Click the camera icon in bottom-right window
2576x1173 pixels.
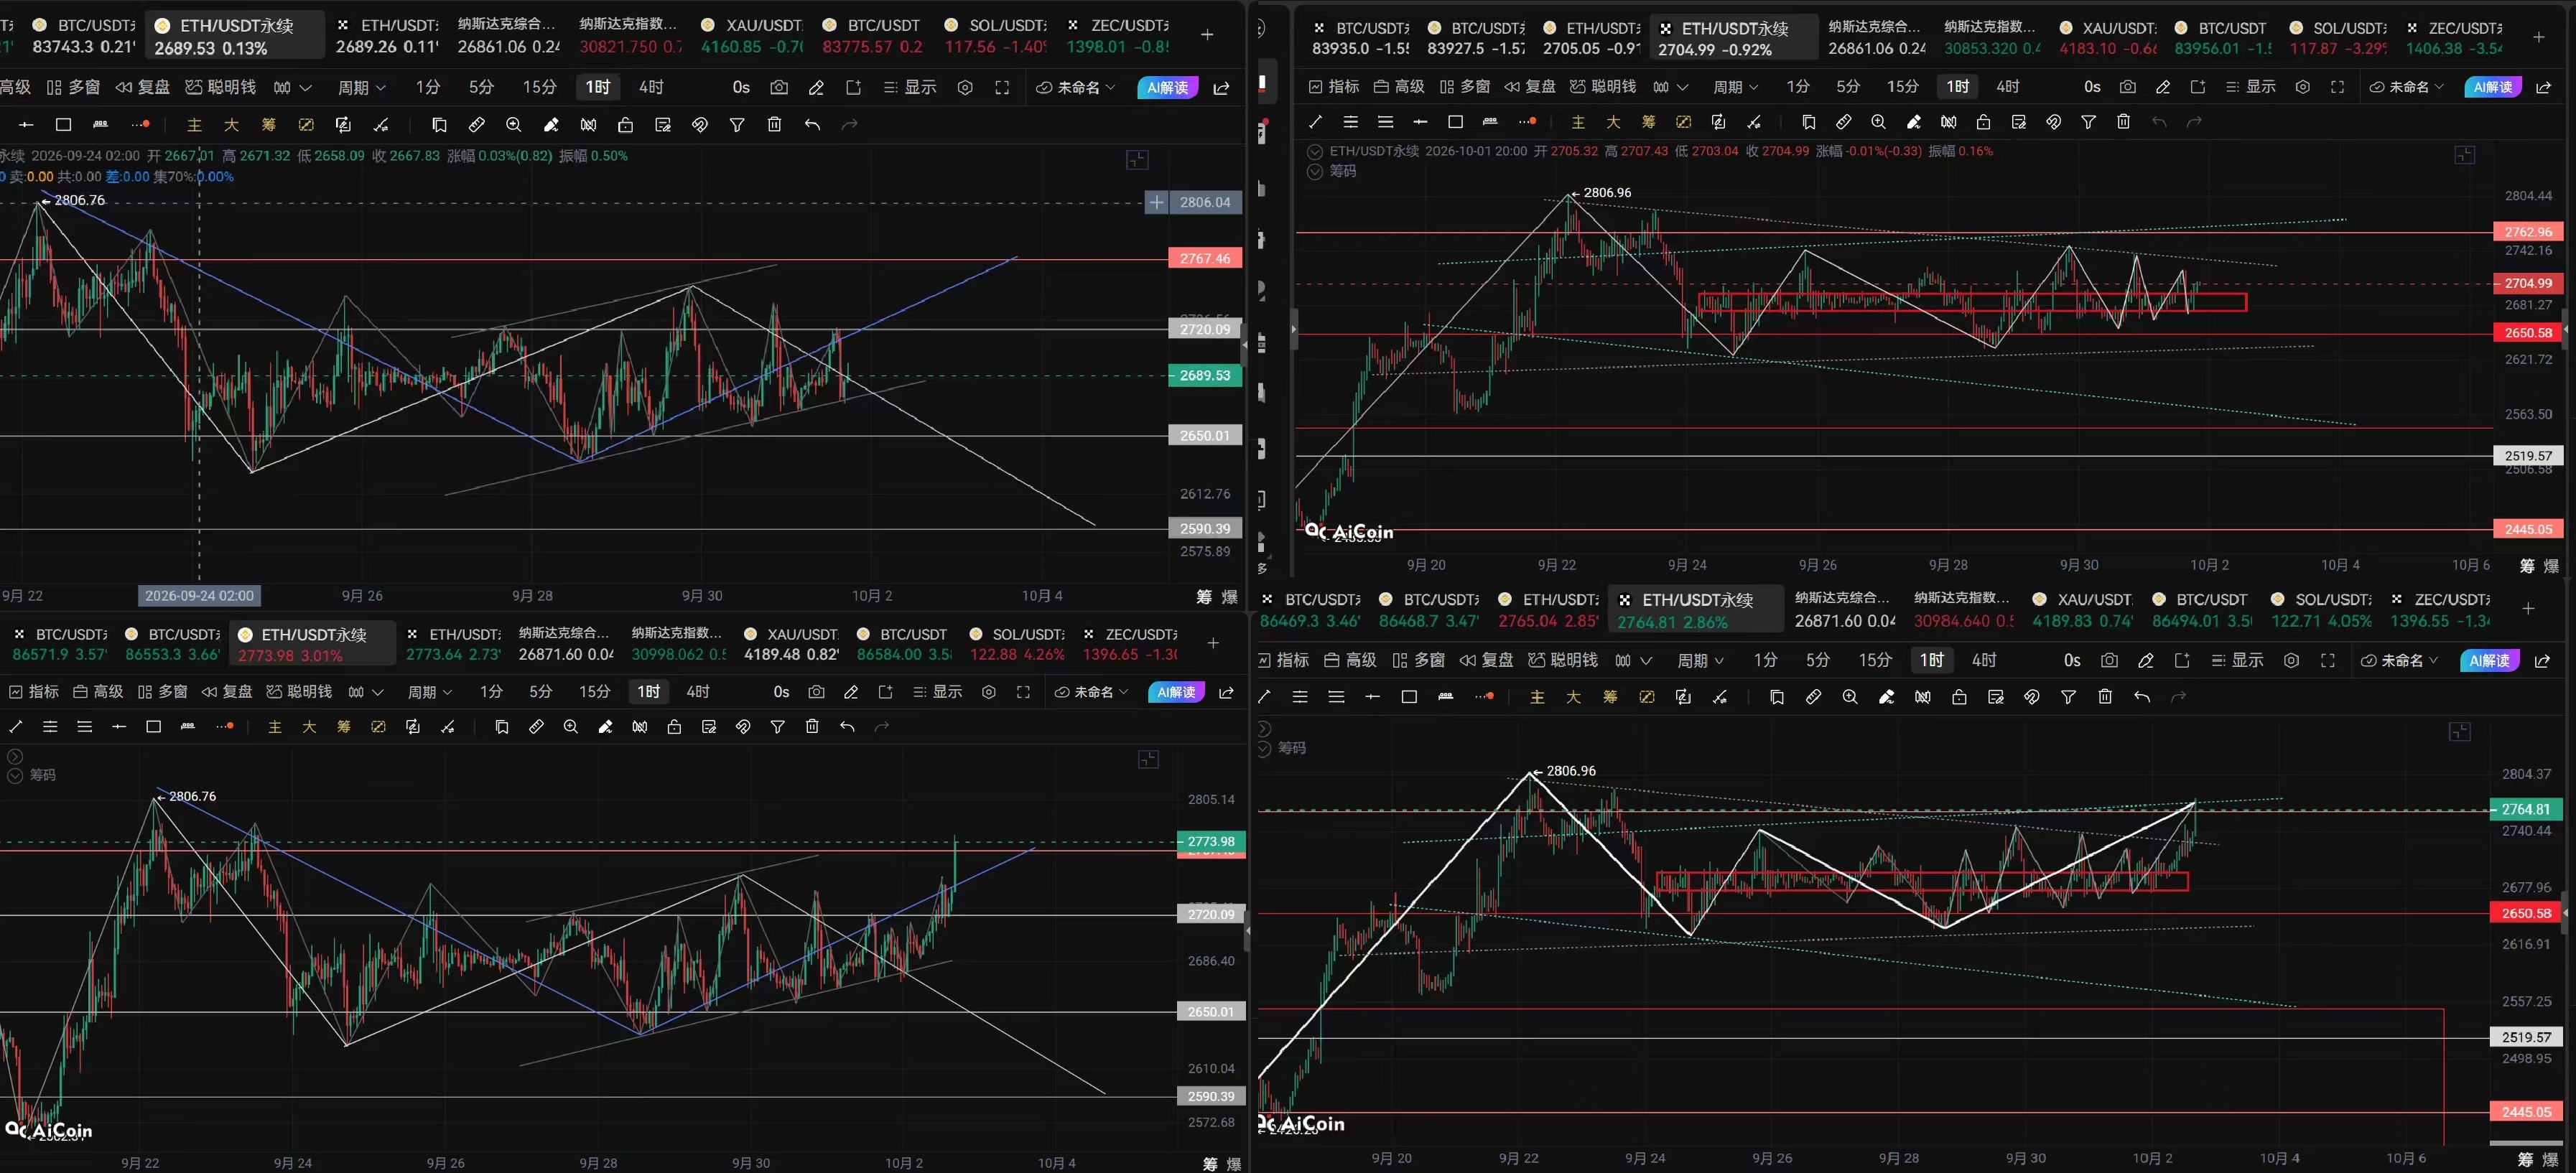click(x=2109, y=661)
